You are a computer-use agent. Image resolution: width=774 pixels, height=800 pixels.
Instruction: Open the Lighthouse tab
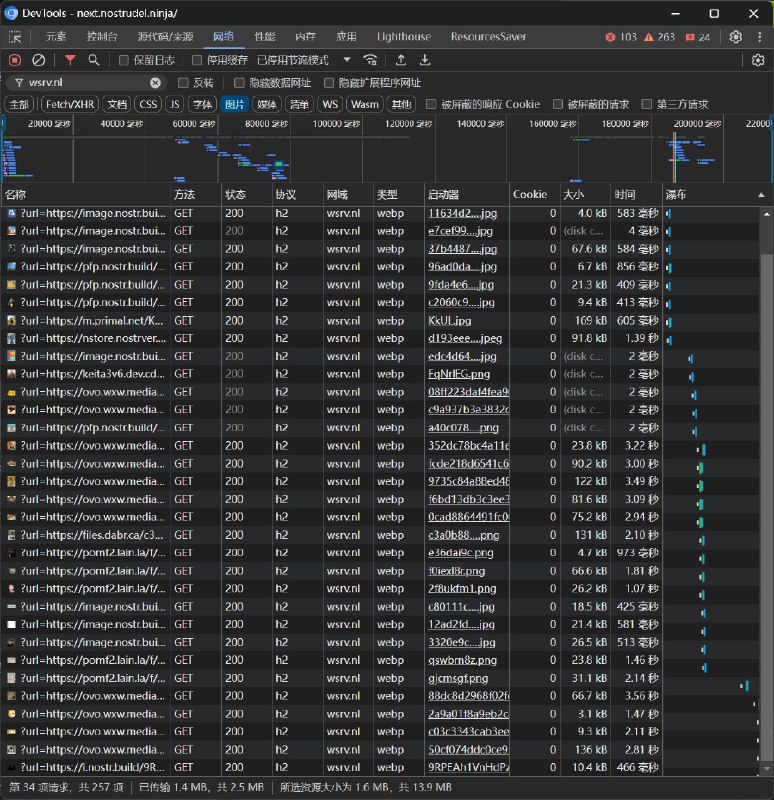(x=402, y=37)
